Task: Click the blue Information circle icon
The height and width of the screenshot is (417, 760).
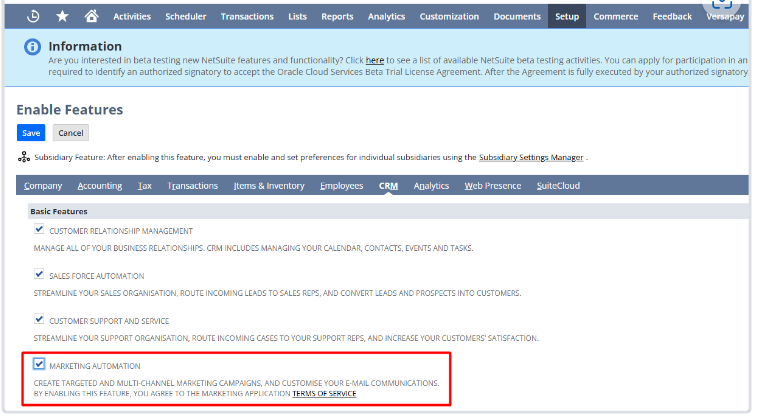Action: coord(33,48)
